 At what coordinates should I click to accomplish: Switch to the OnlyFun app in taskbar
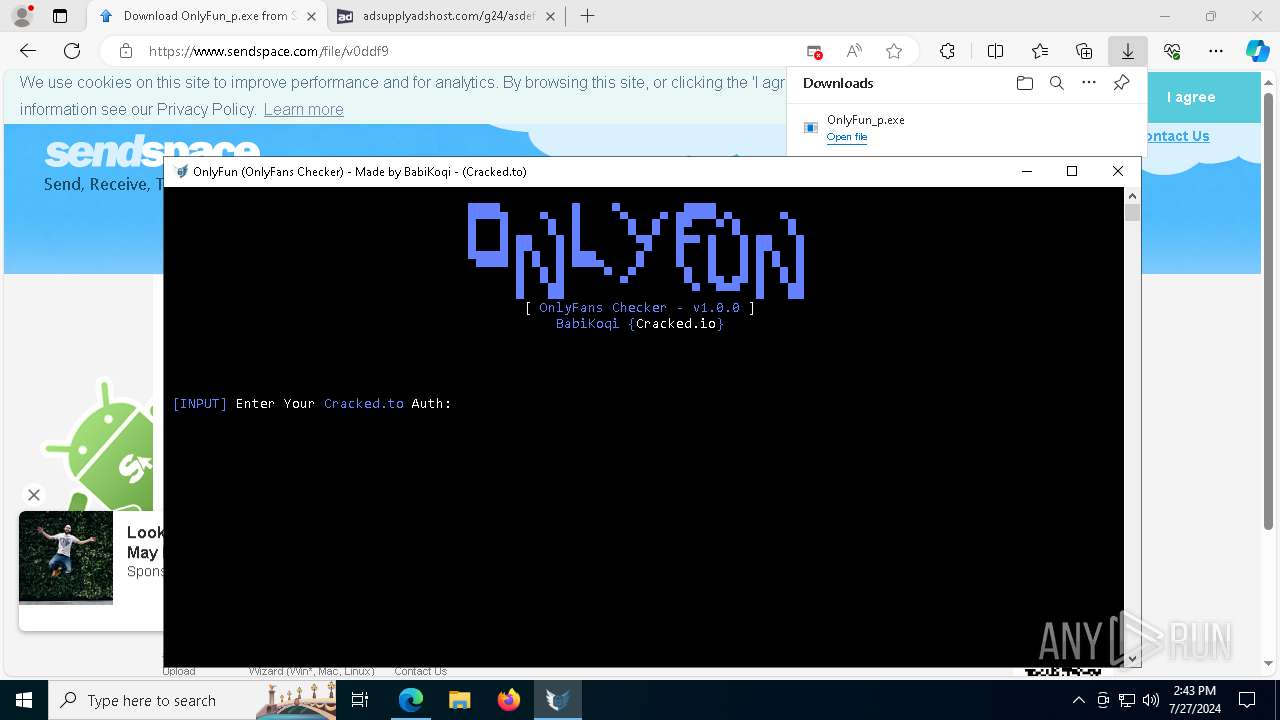pyautogui.click(x=557, y=700)
